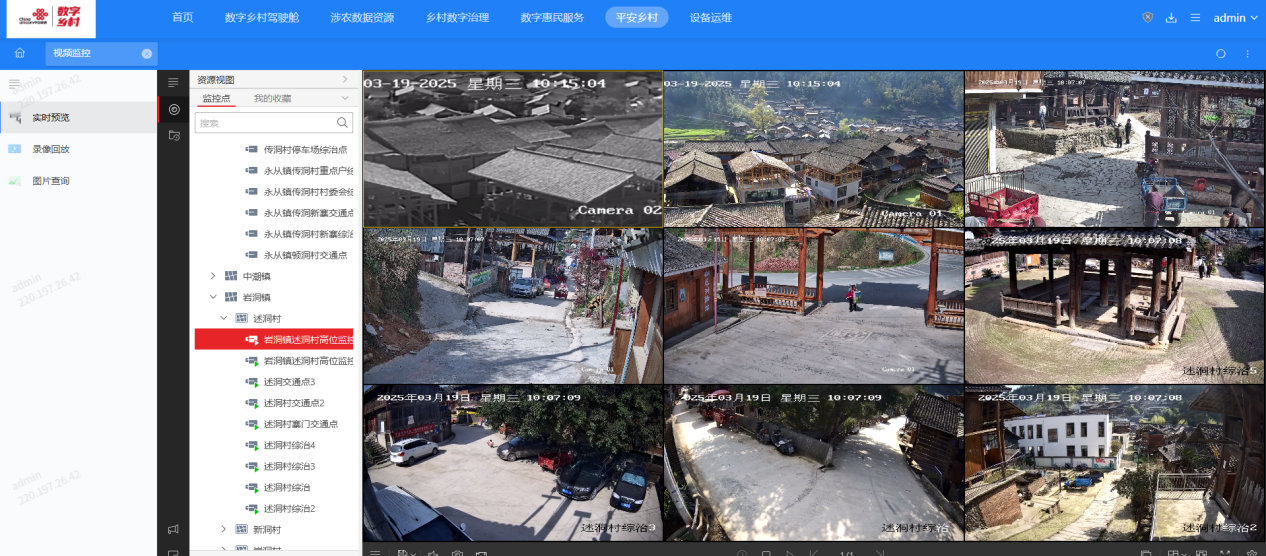Collapse the left navigation menu via hamburger icon
Screen dimensions: 1266x556
pyautogui.click(x=14, y=85)
